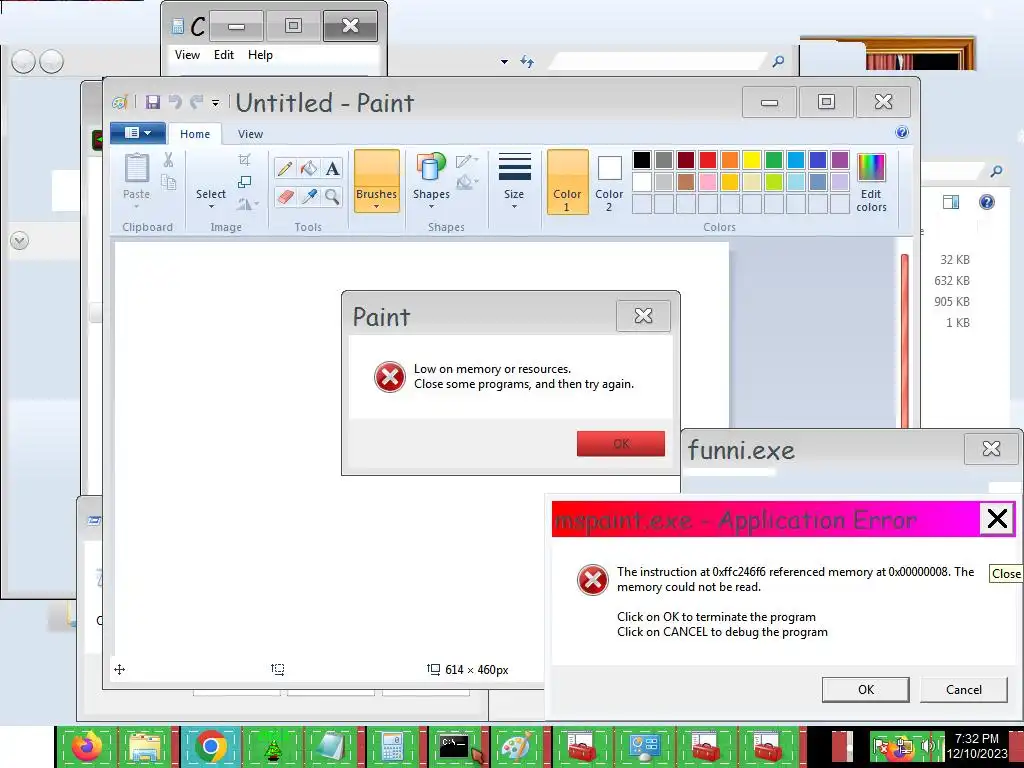Open the Calculator Edit menu
The width and height of the screenshot is (1024, 768).
223,55
